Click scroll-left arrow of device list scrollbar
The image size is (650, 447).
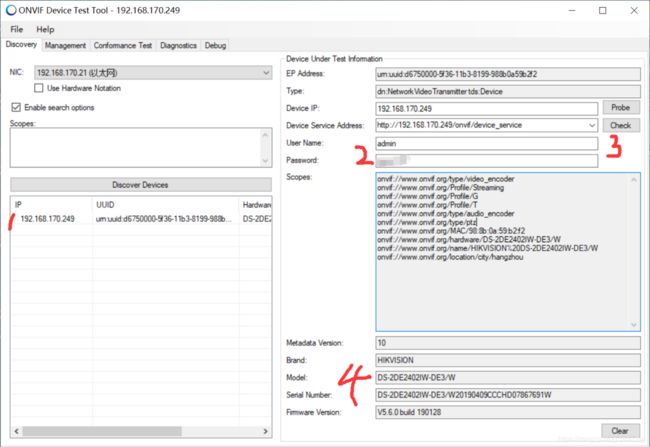coord(16,431)
